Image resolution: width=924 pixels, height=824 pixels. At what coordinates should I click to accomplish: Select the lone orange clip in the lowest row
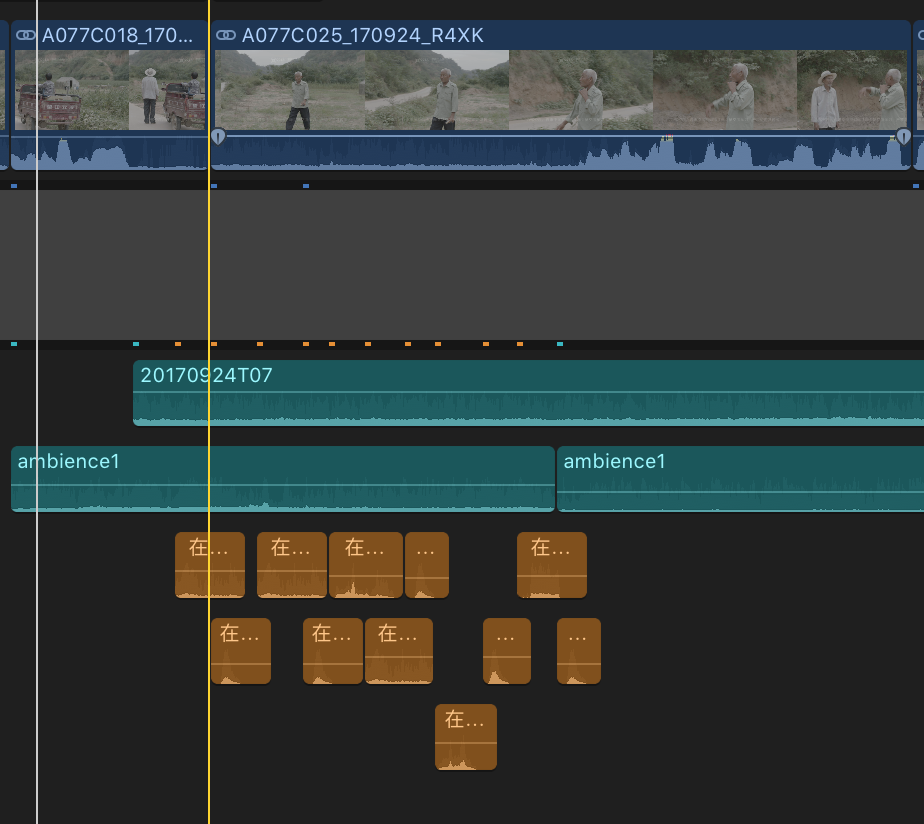tap(466, 737)
